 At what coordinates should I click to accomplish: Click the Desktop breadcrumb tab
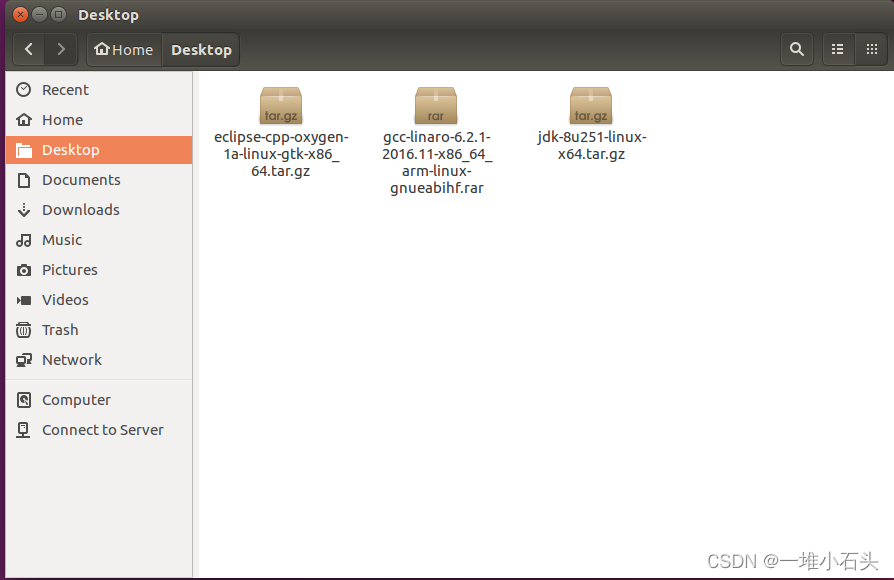199,49
